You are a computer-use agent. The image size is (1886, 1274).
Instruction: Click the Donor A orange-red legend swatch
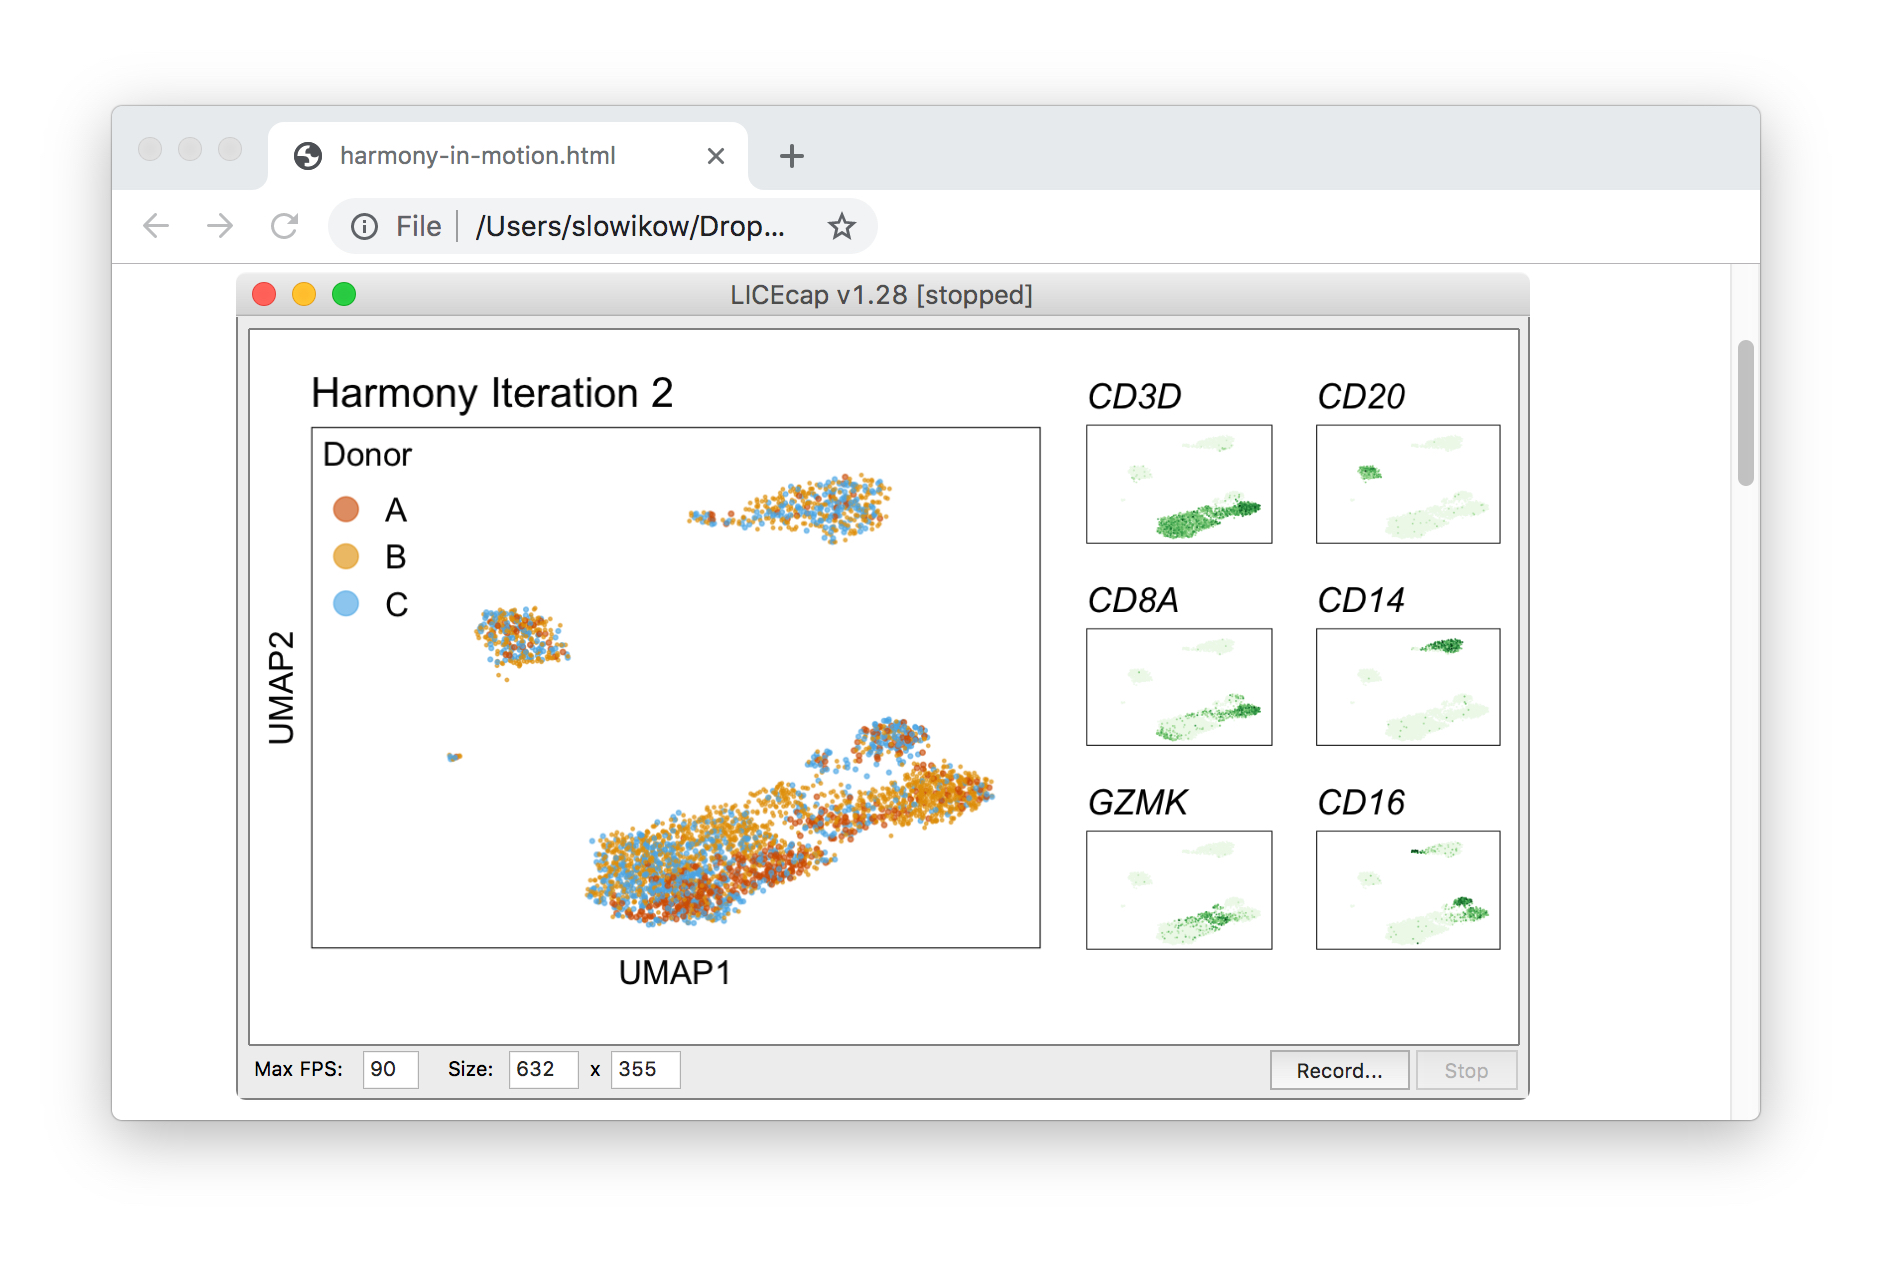pos(346,510)
